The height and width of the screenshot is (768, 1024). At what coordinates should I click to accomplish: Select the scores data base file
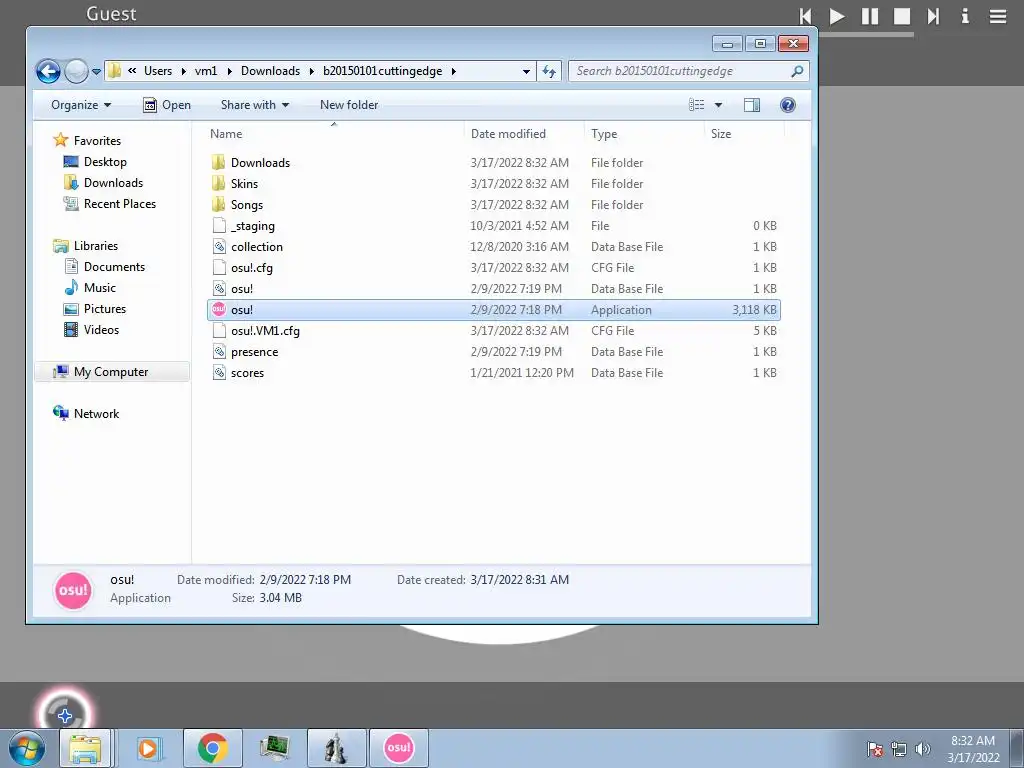pyautogui.click(x=494, y=372)
